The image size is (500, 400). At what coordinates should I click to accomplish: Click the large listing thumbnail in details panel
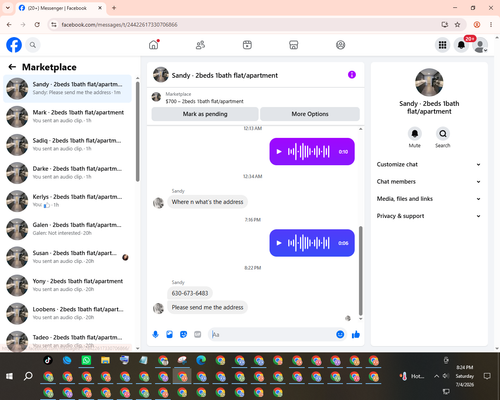pos(429,82)
